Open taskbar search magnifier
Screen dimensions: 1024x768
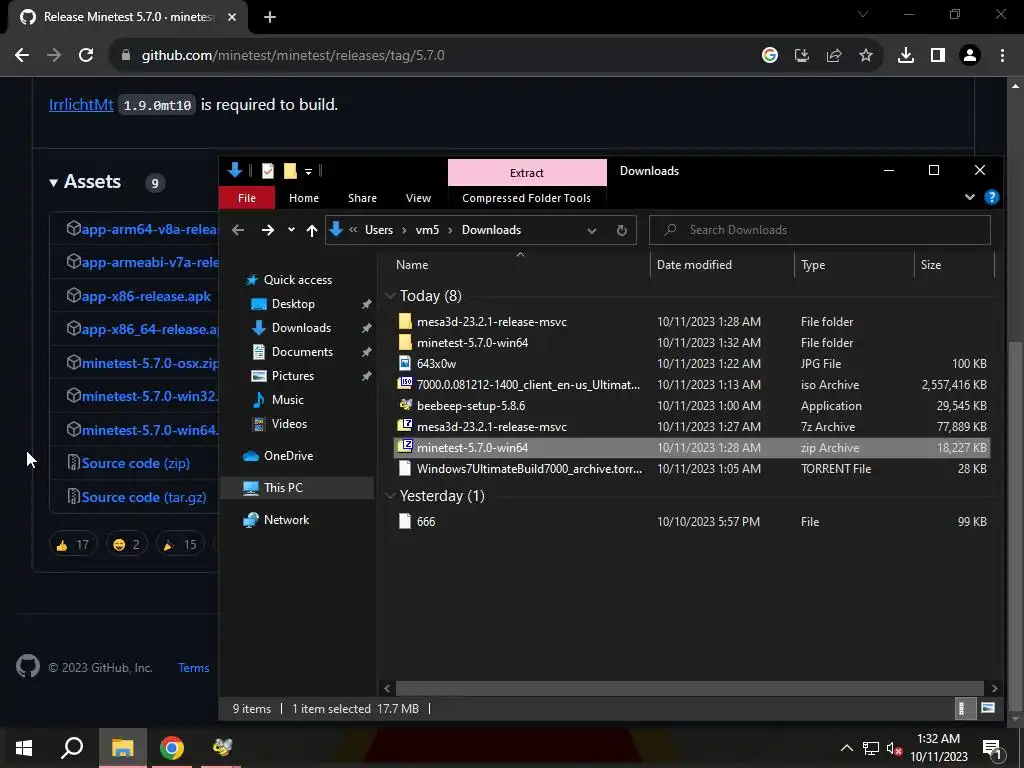[x=72, y=748]
